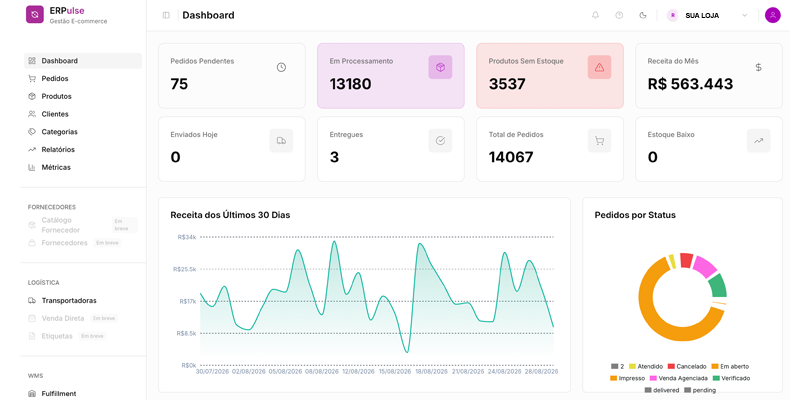Collapse sidebar using the panel toggle icon
Screen dimensions: 800x400
[x=166, y=15]
